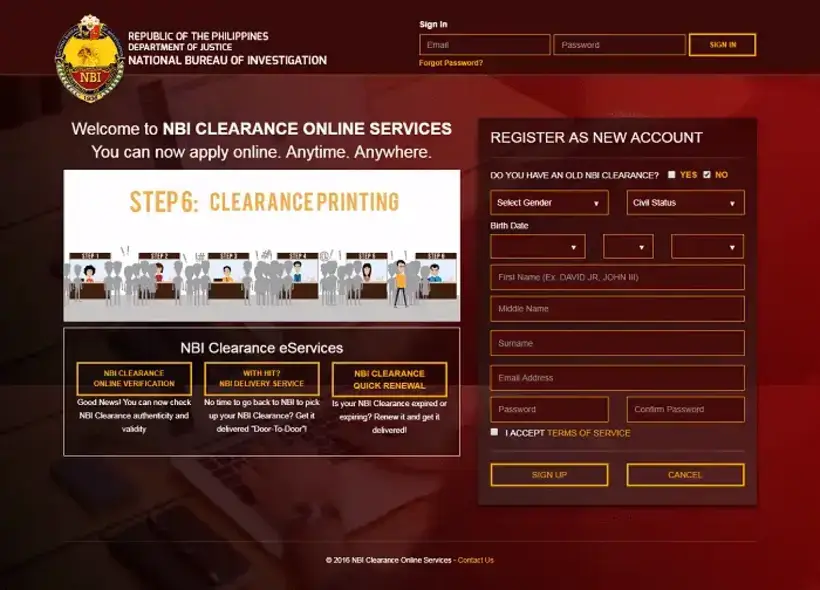Open the Civil Status dropdown
820x590 pixels.
685,202
